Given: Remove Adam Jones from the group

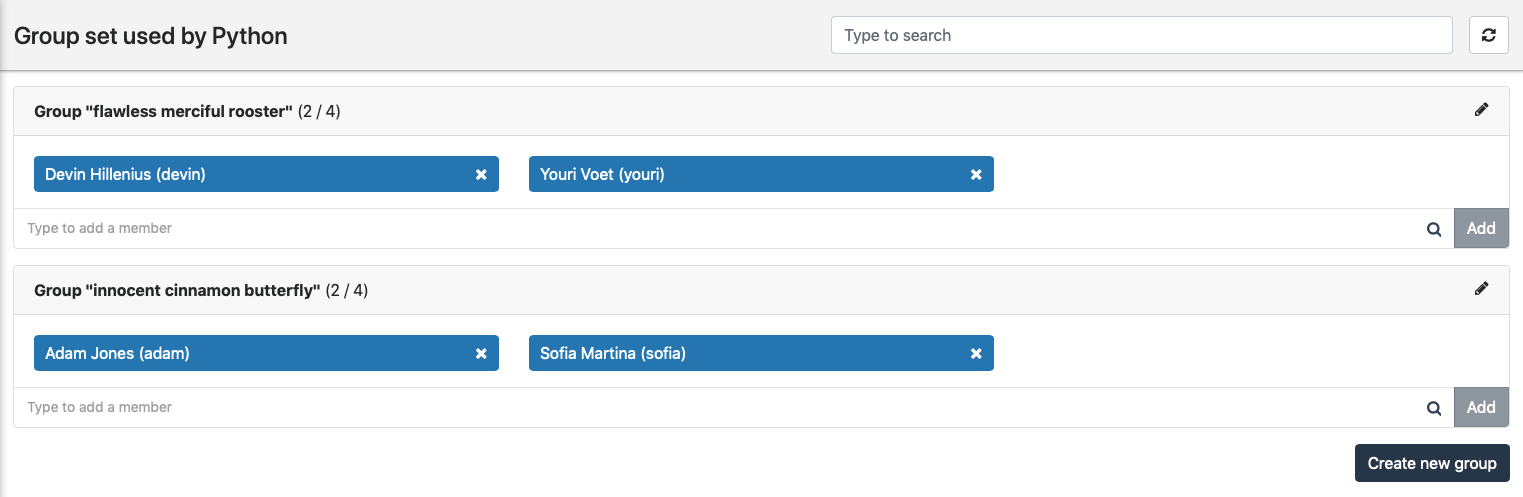Looking at the screenshot, I should pos(481,353).
